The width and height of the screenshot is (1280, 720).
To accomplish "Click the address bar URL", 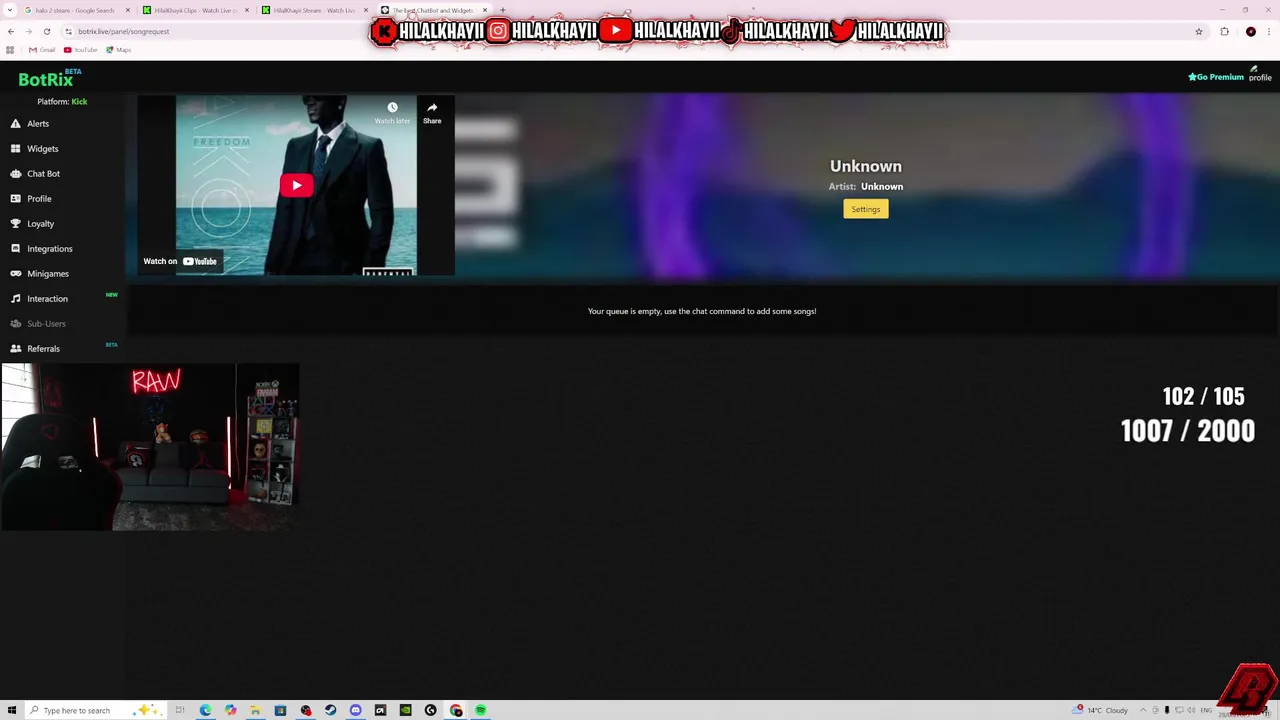I will click(124, 31).
